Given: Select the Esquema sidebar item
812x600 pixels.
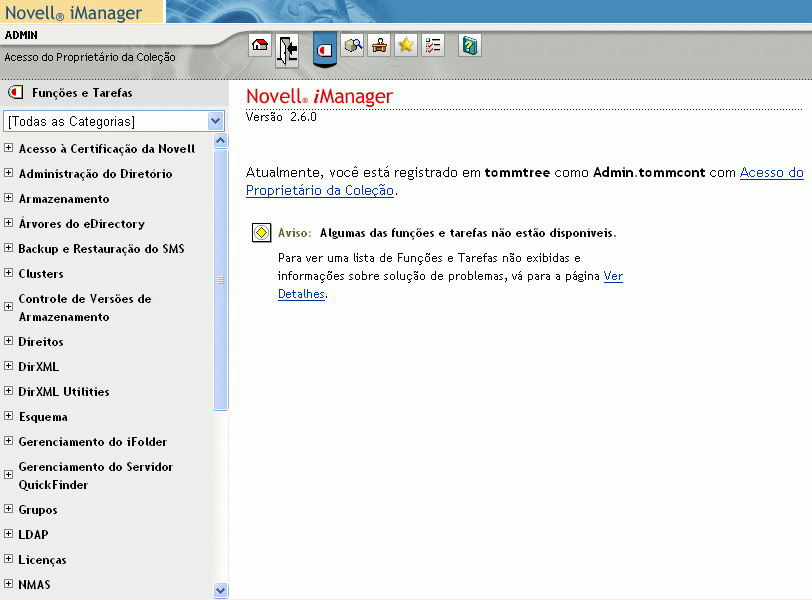Looking at the screenshot, I should pos(43,417).
